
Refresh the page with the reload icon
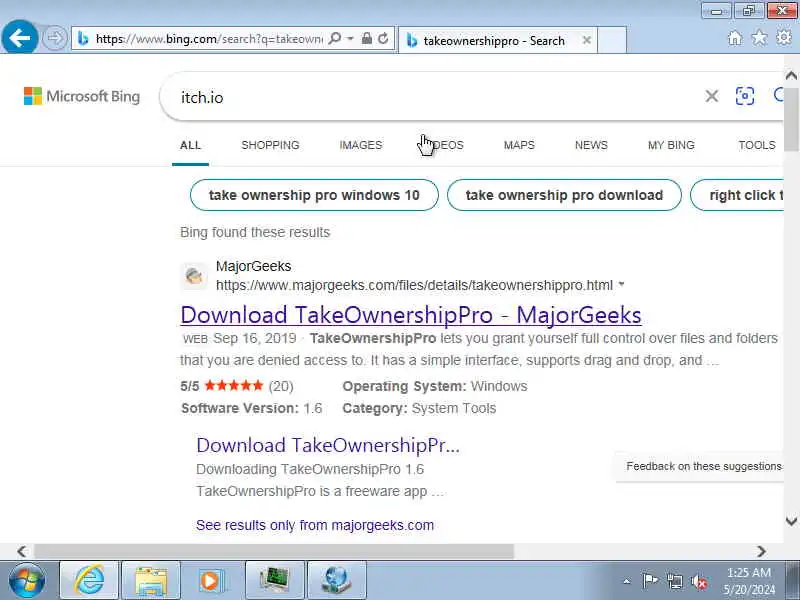point(383,38)
